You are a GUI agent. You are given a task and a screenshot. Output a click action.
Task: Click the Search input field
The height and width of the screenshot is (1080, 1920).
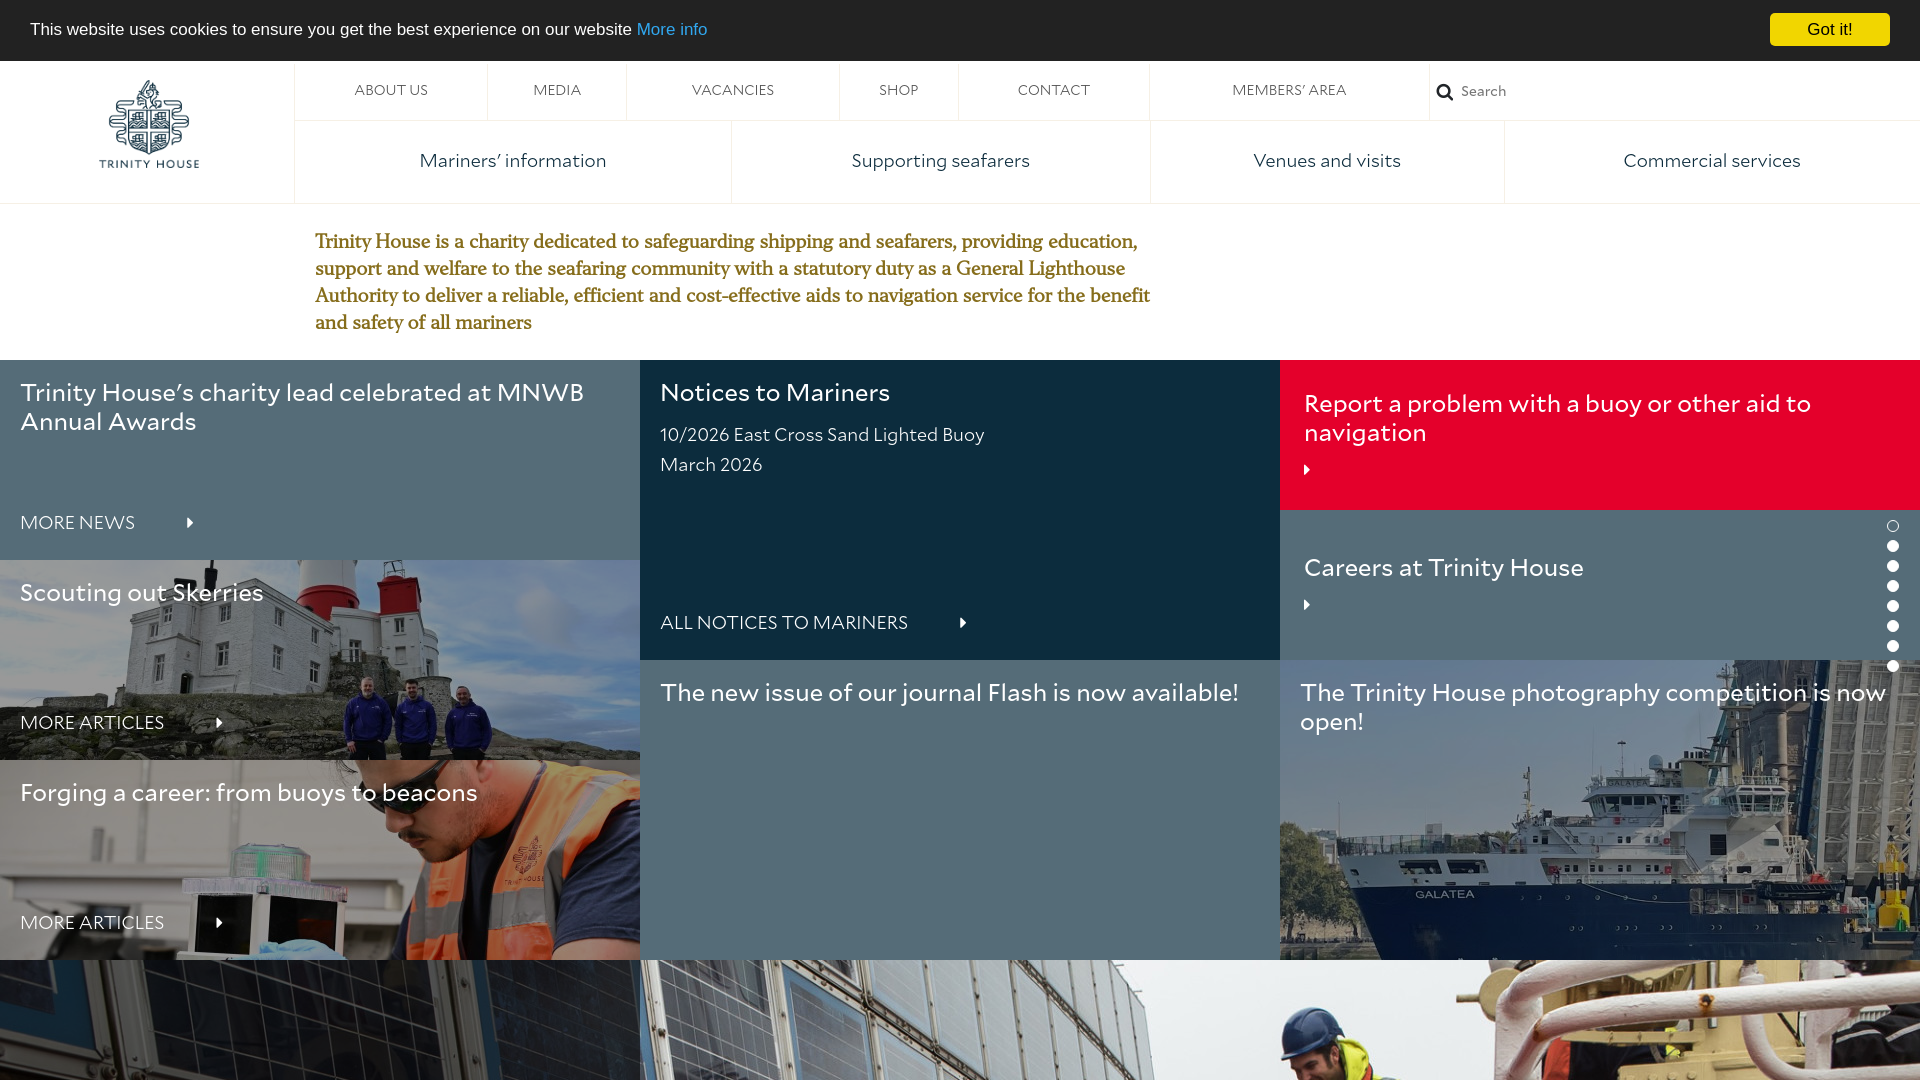pos(1685,92)
